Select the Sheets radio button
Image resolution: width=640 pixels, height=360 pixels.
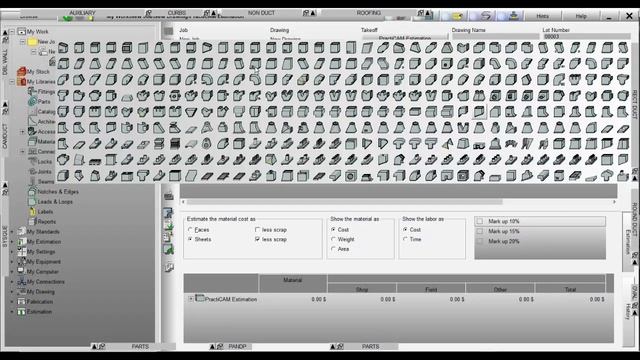(x=190, y=239)
